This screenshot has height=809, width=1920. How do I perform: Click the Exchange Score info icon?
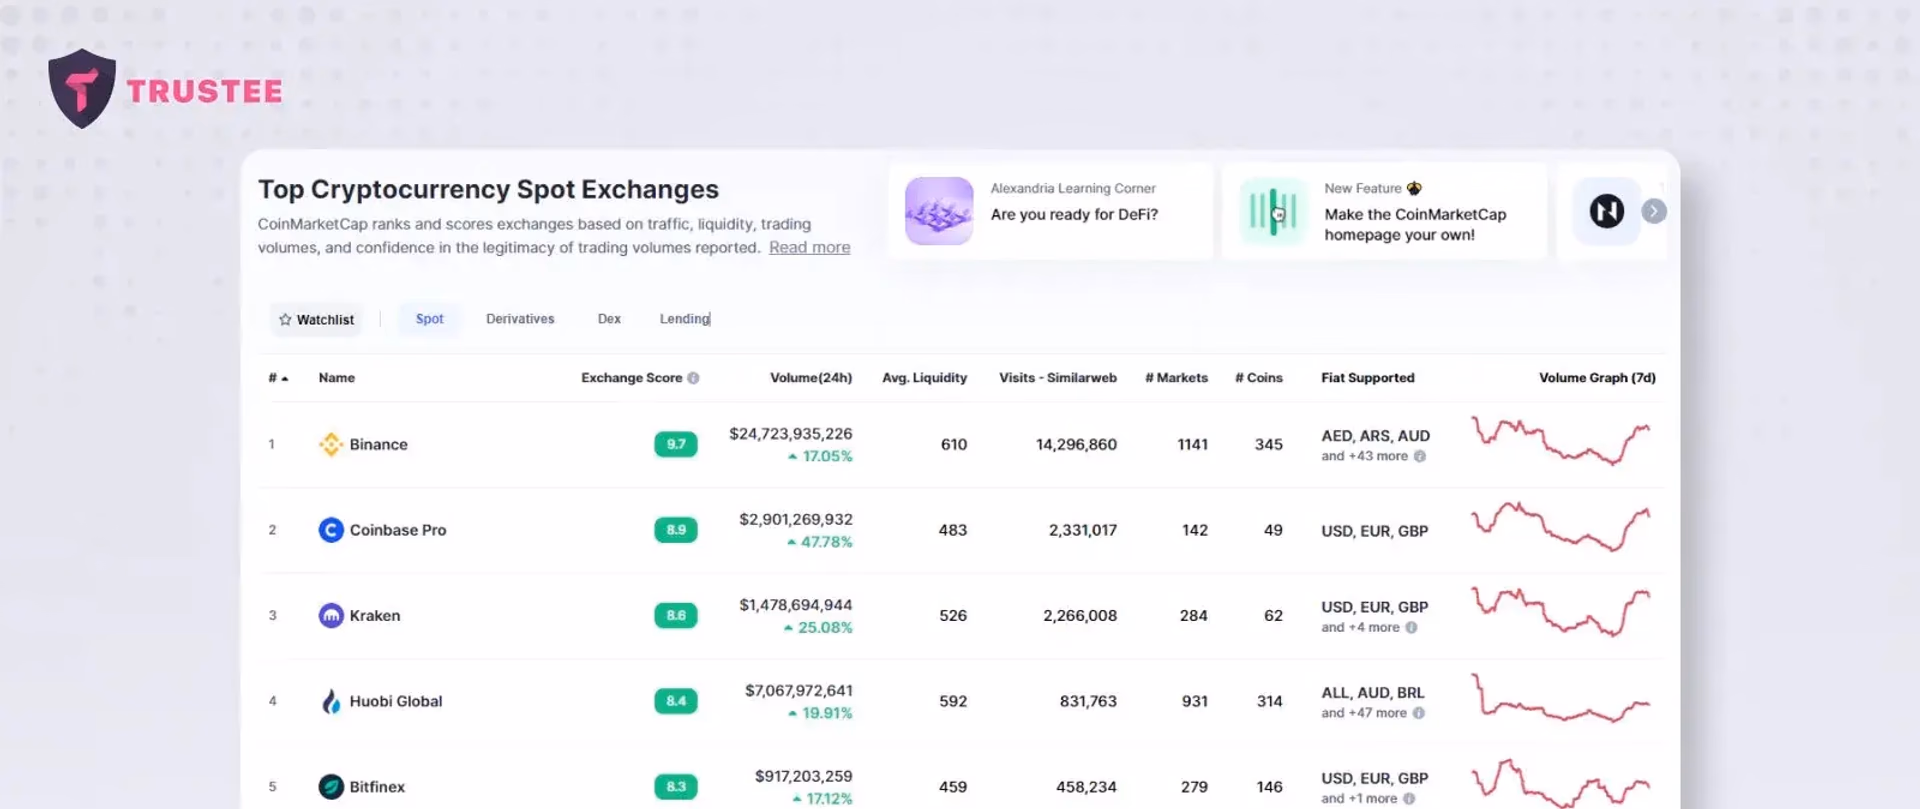693,378
